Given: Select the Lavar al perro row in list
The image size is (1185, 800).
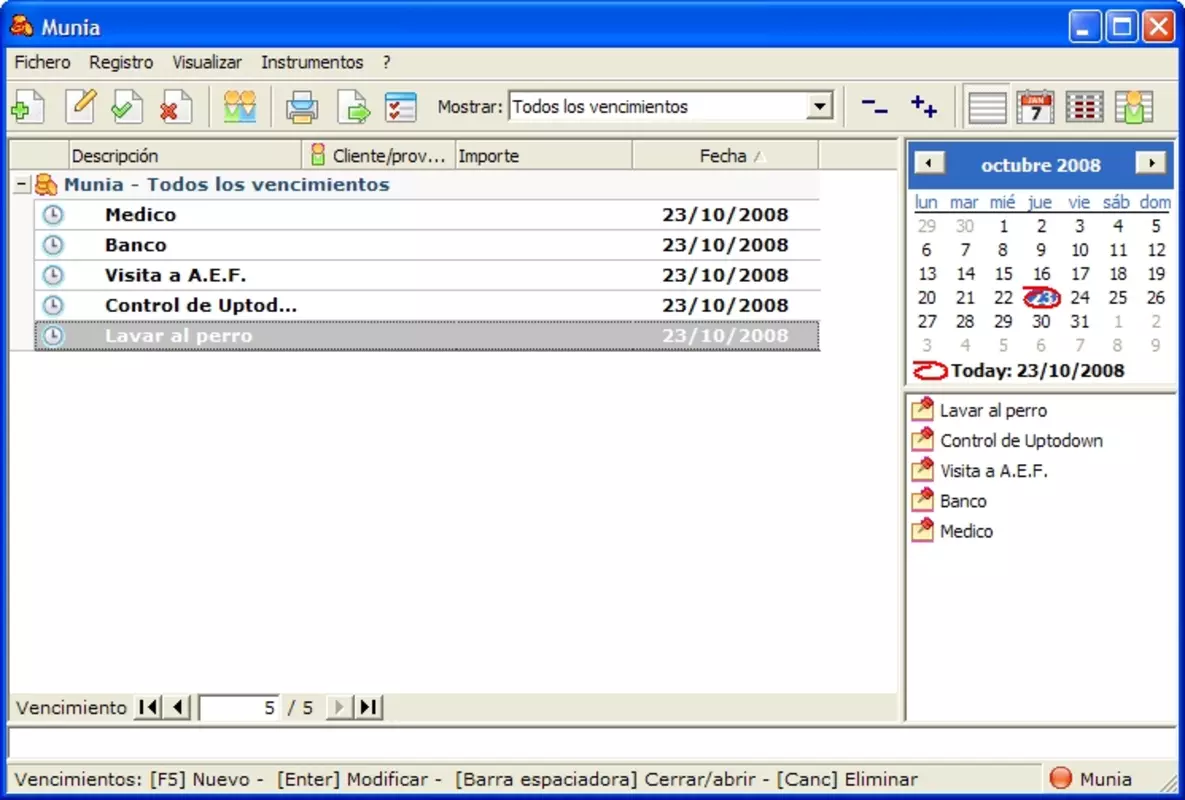Looking at the screenshot, I should point(427,335).
